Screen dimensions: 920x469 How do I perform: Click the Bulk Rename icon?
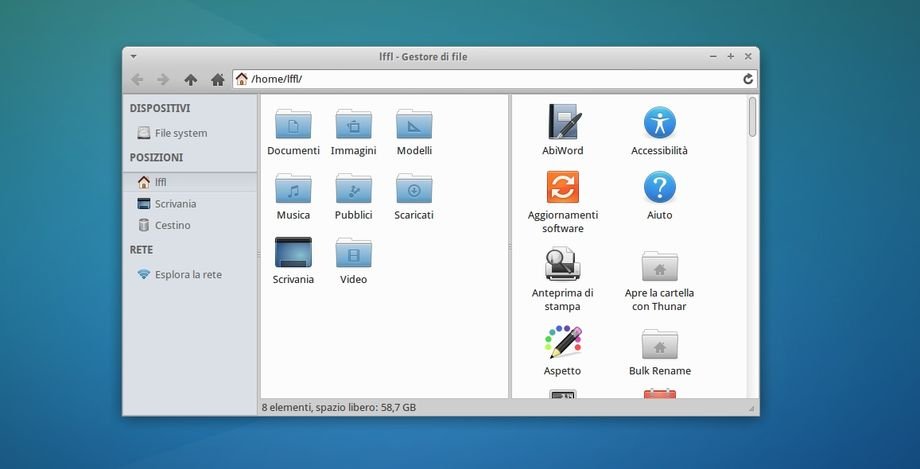tap(659, 344)
